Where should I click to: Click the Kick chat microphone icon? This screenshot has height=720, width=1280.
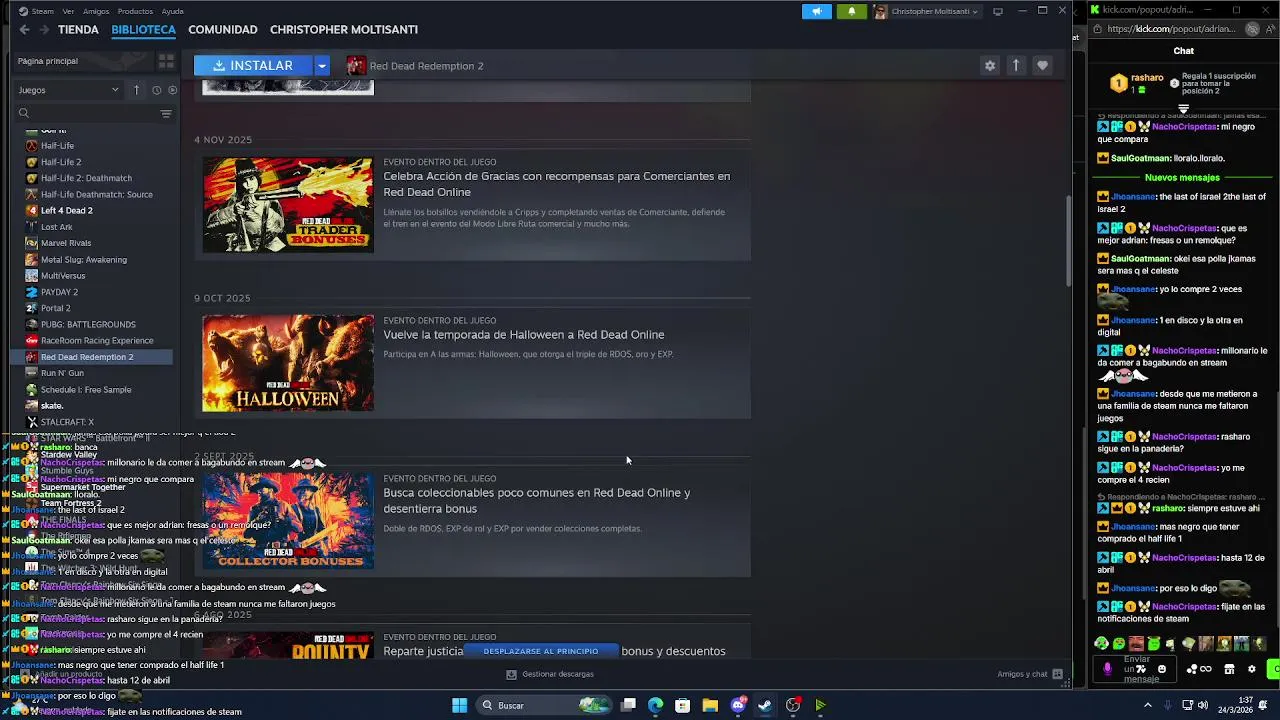[1107, 669]
